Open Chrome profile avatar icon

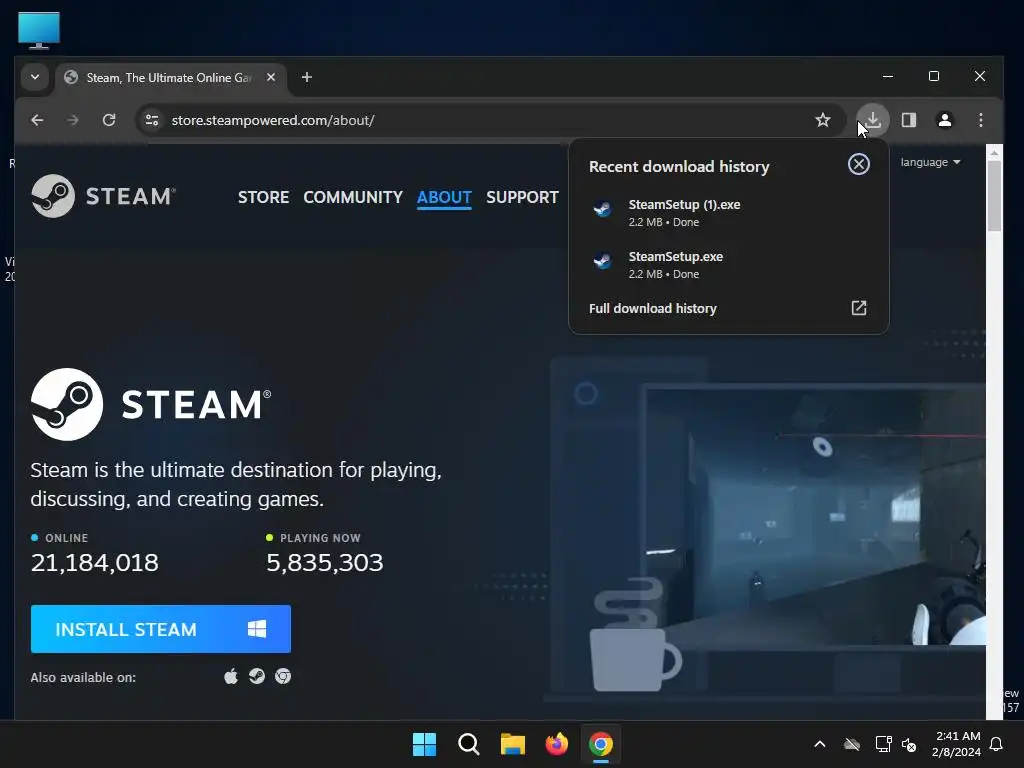(x=945, y=120)
